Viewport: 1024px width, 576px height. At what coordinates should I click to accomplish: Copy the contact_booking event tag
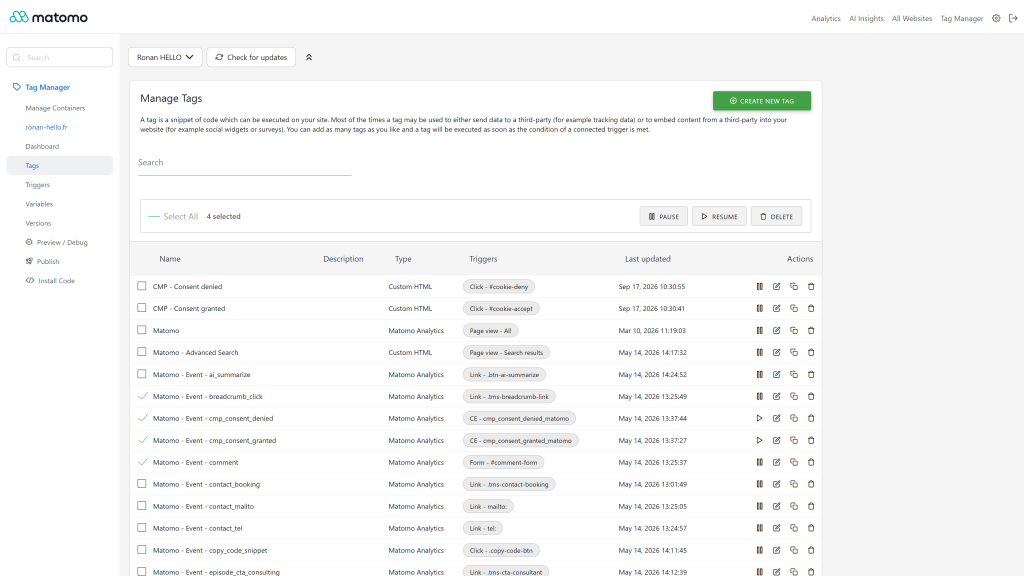click(x=794, y=485)
